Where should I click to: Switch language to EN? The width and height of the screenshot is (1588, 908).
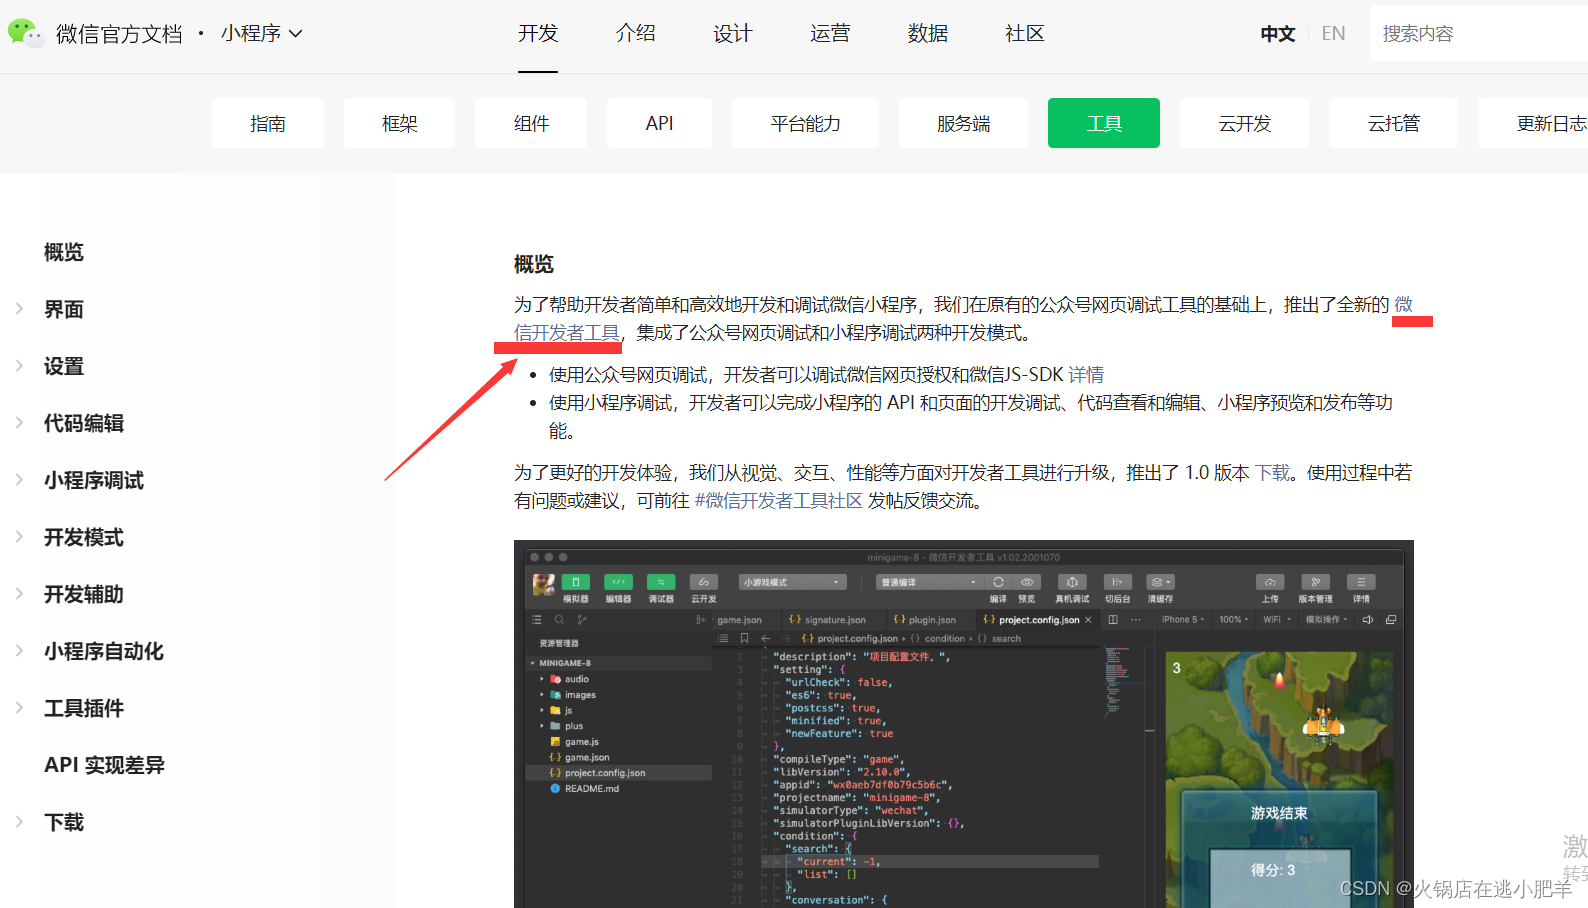(x=1333, y=34)
